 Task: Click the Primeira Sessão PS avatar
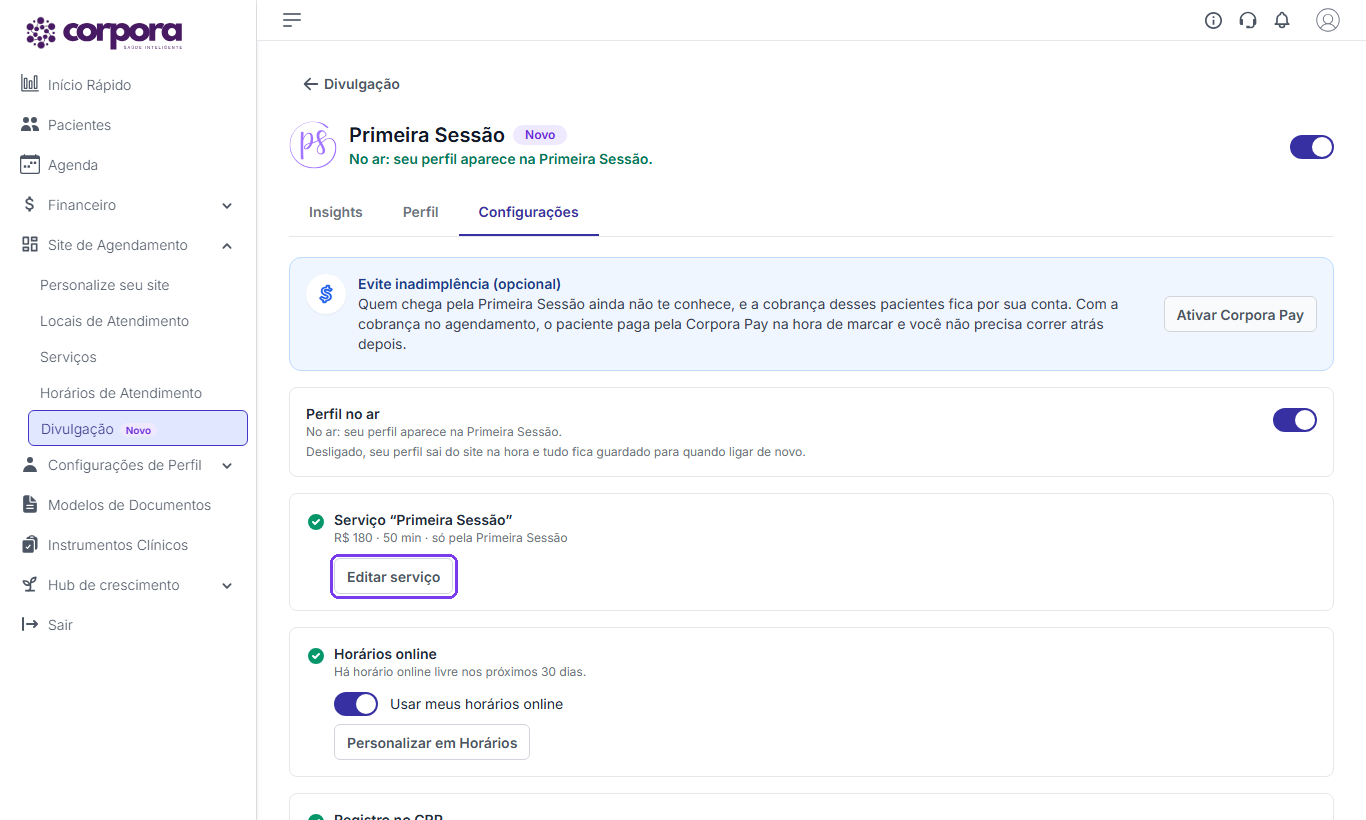point(313,145)
